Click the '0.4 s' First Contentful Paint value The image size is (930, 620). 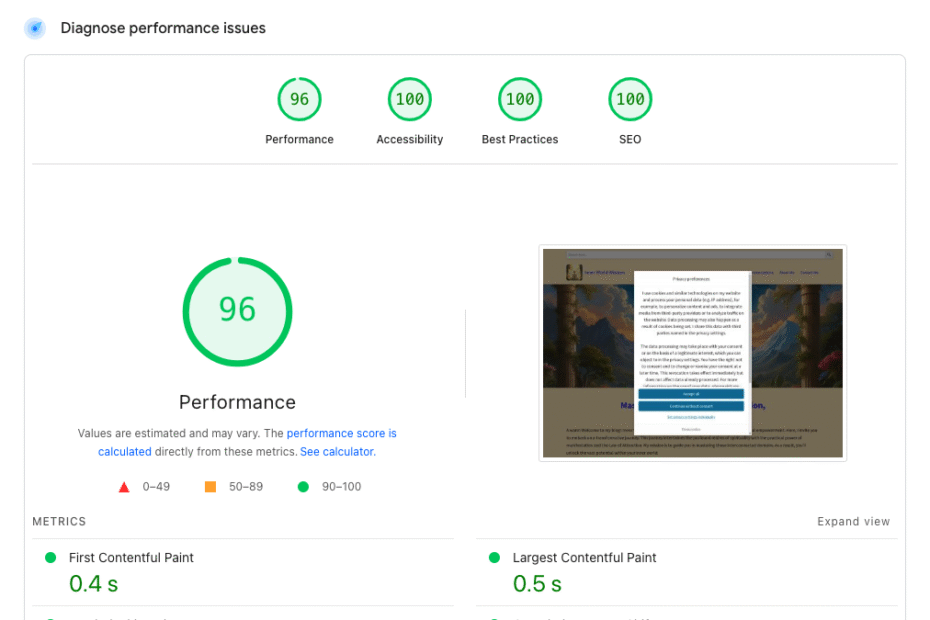coord(94,584)
